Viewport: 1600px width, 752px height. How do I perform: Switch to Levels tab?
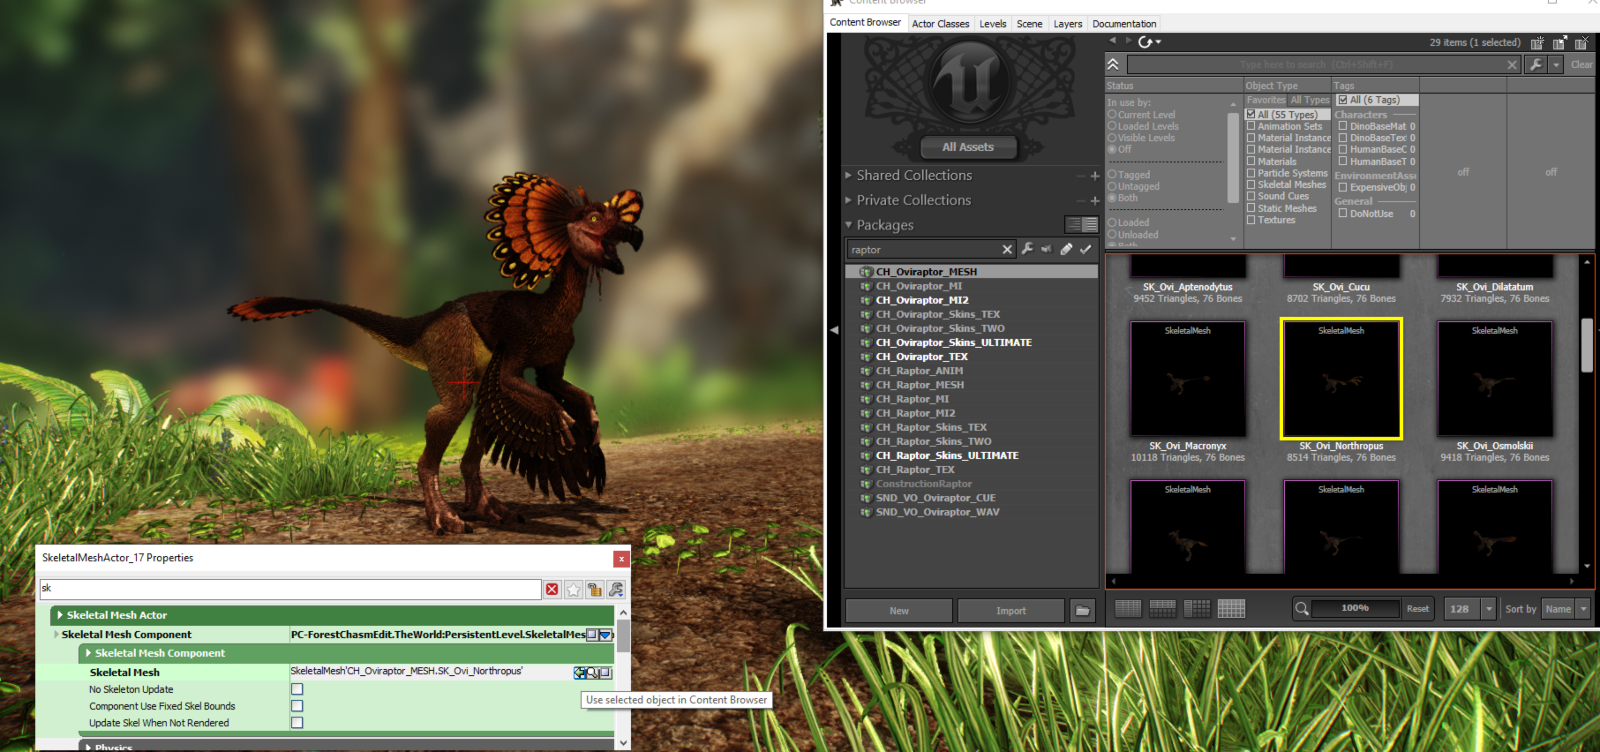(993, 24)
